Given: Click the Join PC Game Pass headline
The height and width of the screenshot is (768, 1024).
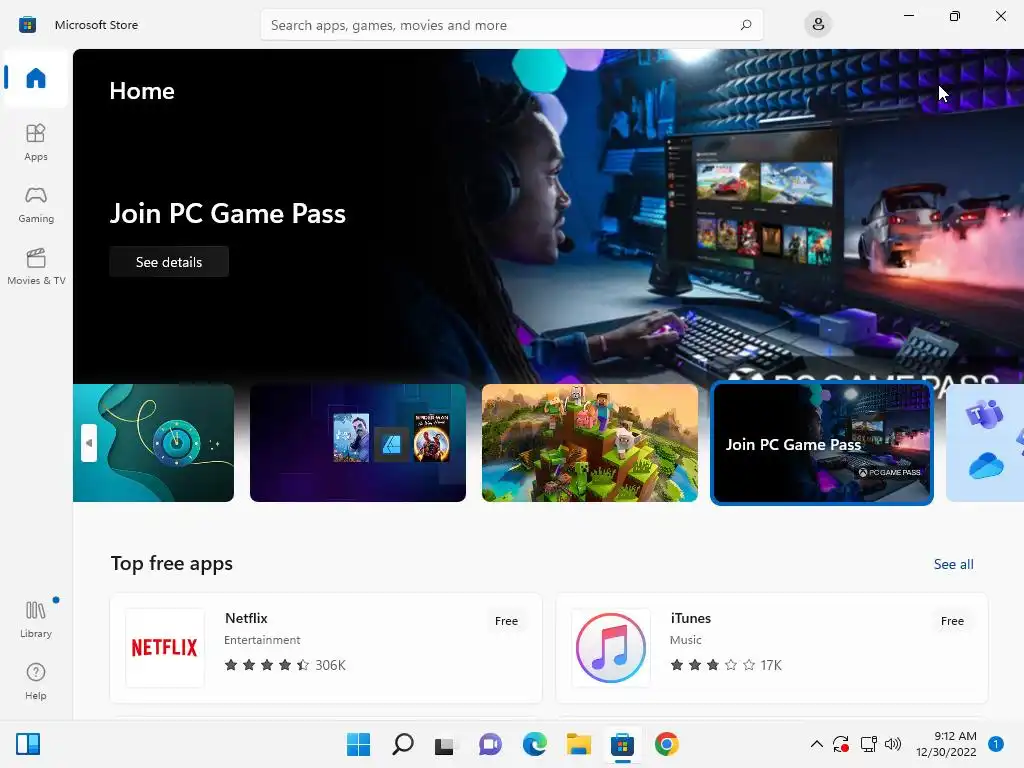Looking at the screenshot, I should [228, 214].
